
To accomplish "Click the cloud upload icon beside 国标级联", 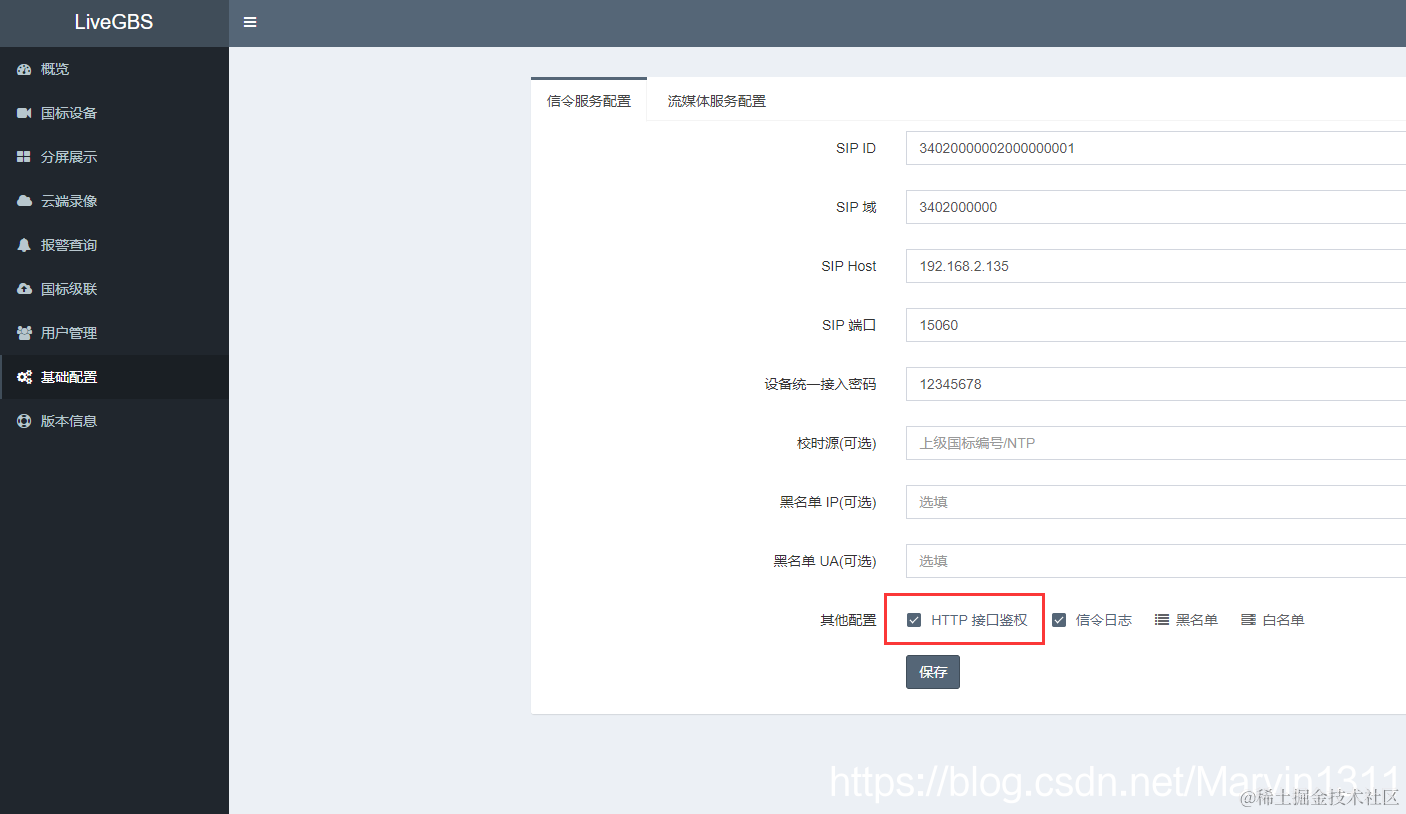I will [x=24, y=289].
